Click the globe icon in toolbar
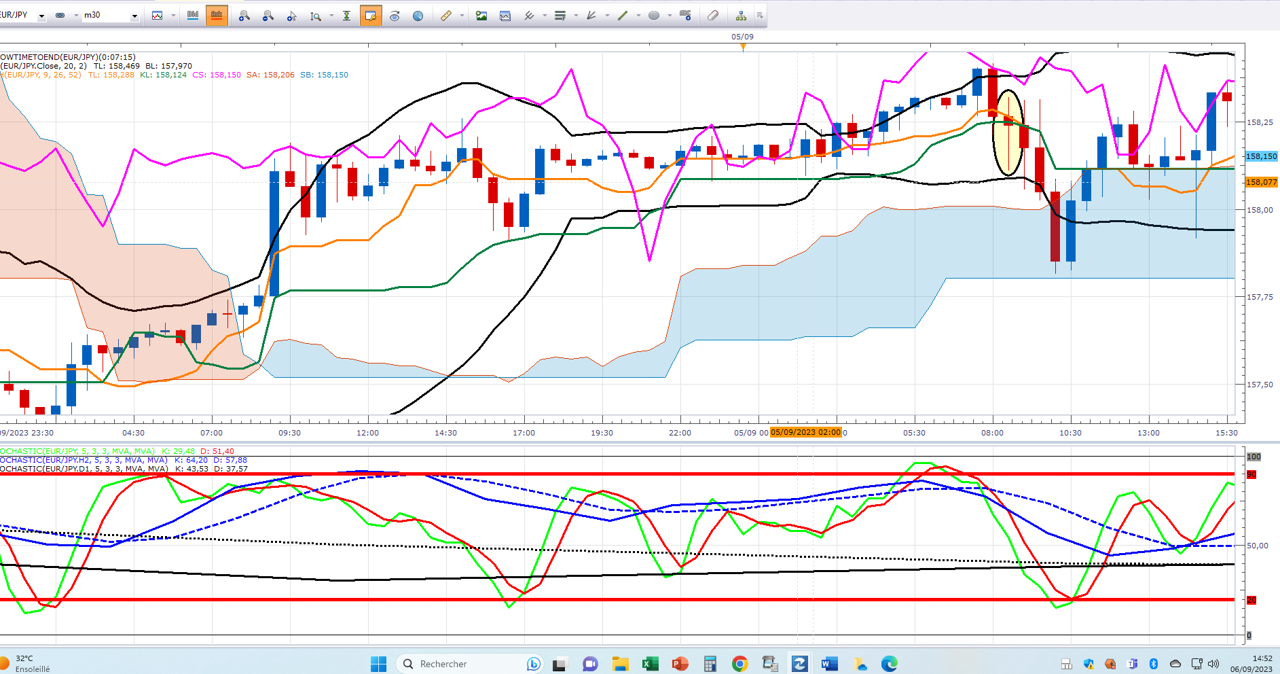The height and width of the screenshot is (674, 1280). click(x=418, y=16)
